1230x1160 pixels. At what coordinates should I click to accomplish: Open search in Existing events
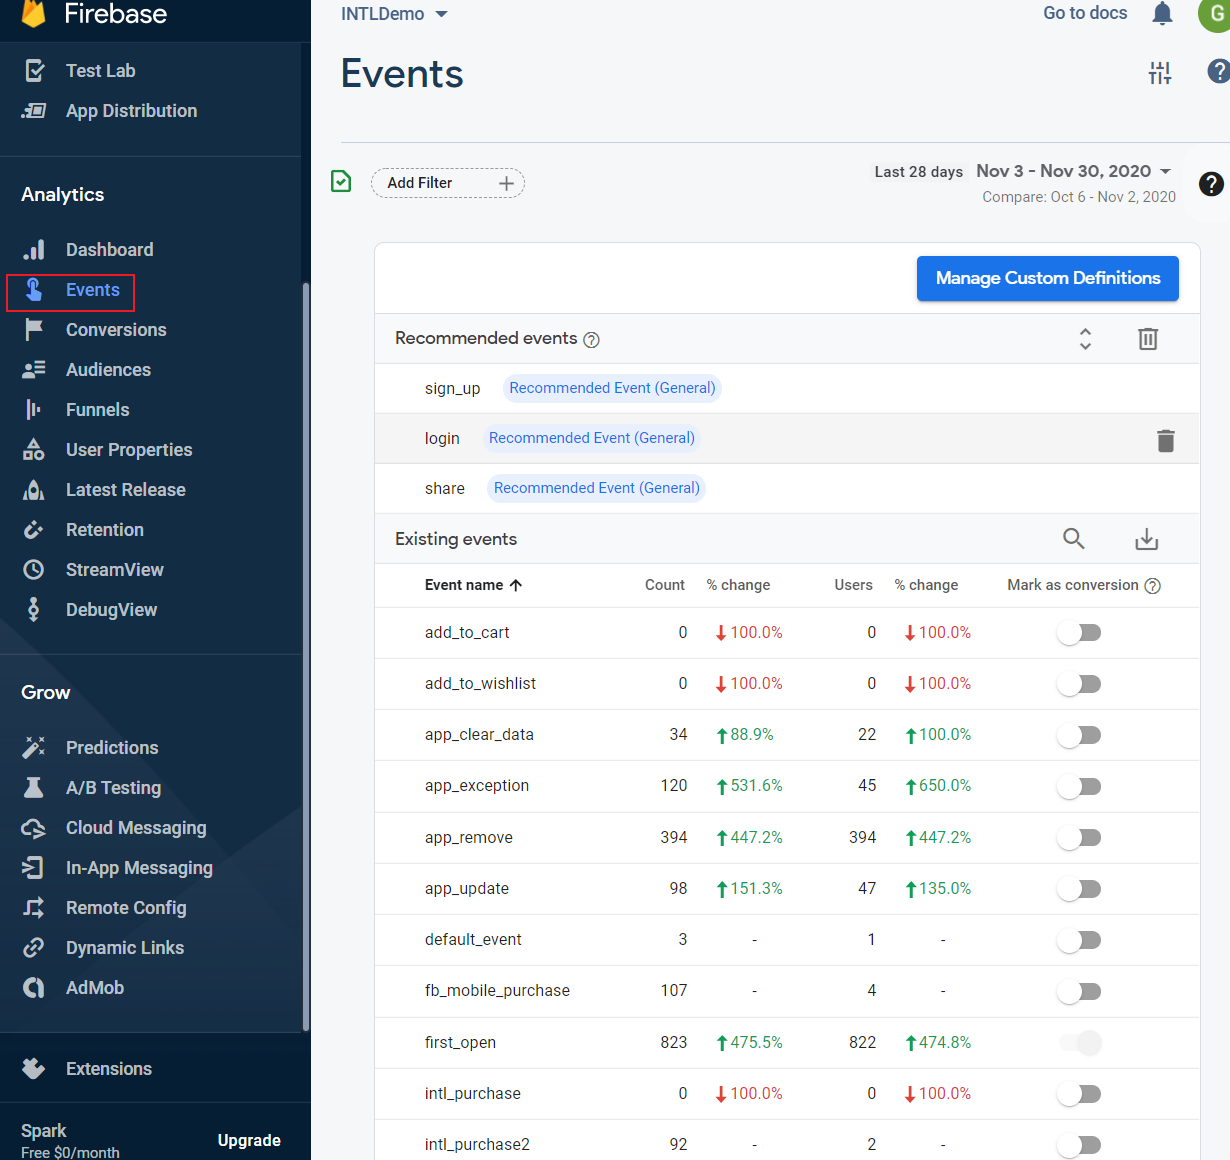tap(1073, 538)
